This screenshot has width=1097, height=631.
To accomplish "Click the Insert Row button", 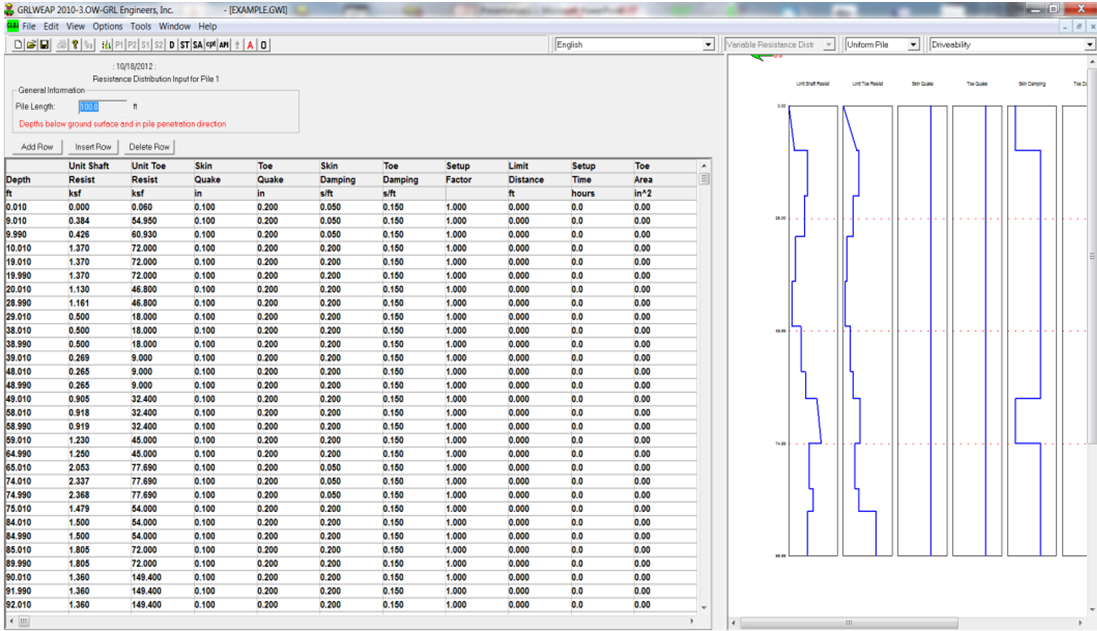I will coord(92,147).
